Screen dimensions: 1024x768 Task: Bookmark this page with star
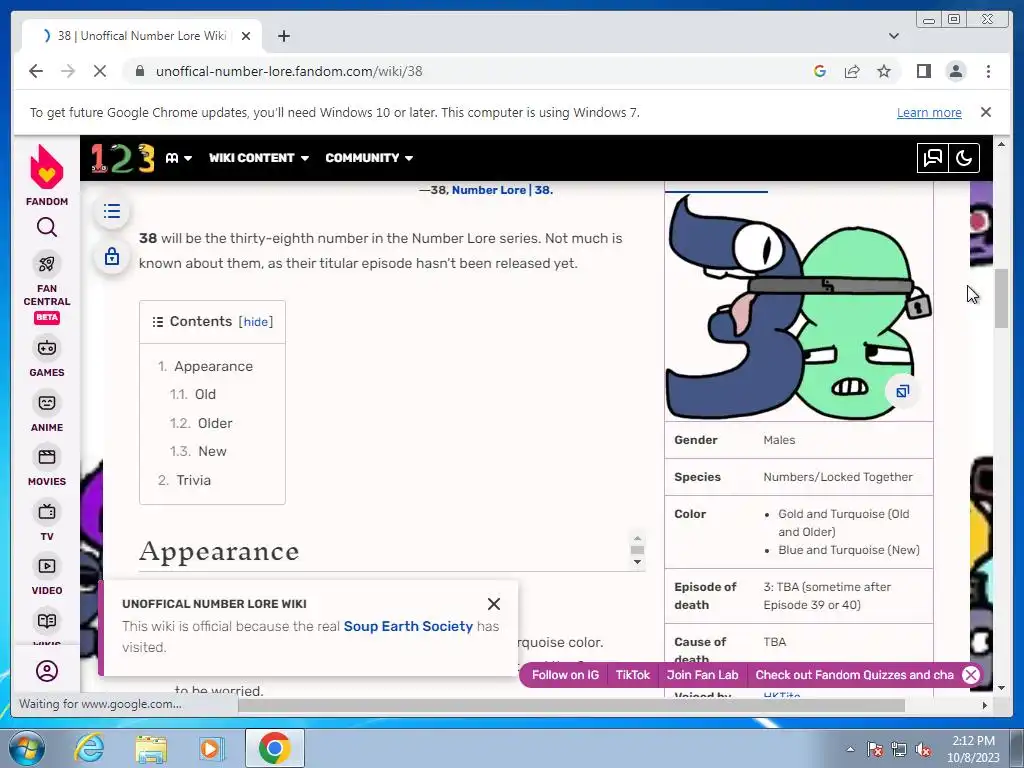(x=884, y=71)
